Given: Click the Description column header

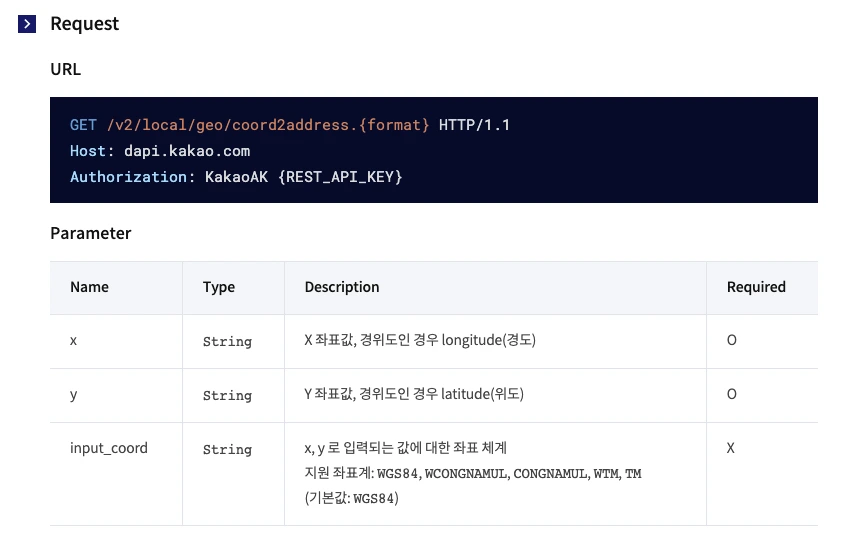Looking at the screenshot, I should (342, 287).
